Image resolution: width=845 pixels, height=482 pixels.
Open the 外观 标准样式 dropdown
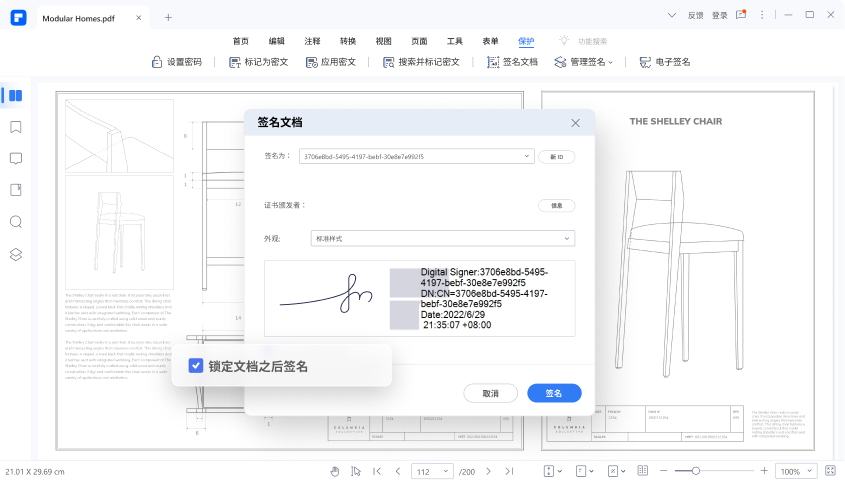(x=567, y=238)
